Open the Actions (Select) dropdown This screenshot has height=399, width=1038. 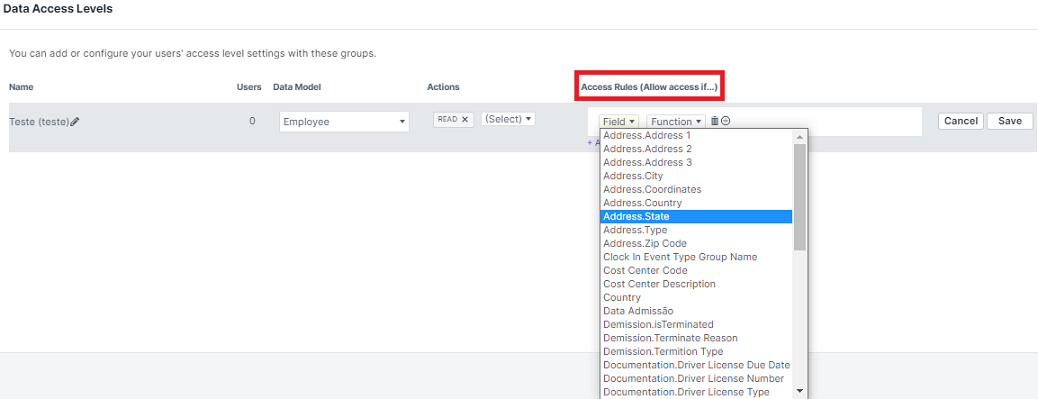[x=508, y=119]
